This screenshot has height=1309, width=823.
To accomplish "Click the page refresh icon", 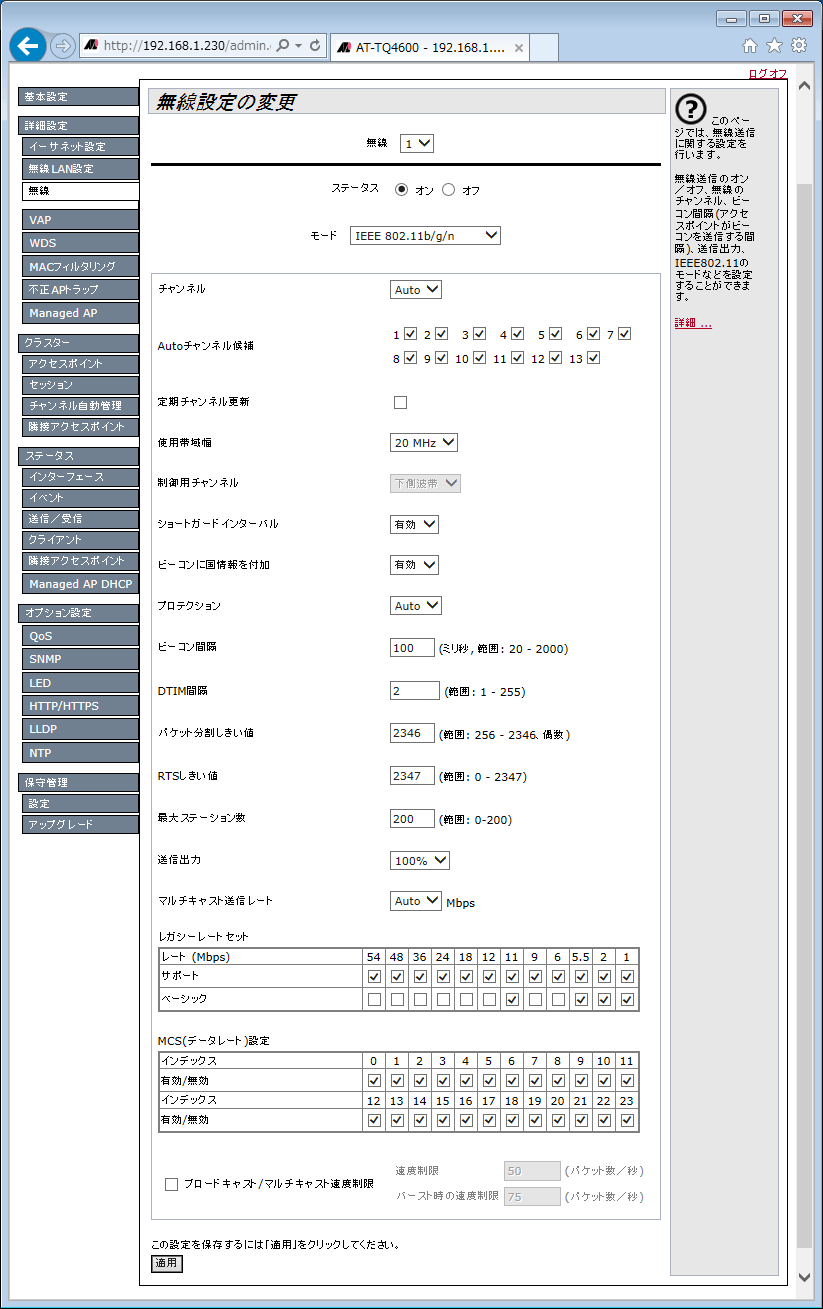I will (x=315, y=46).
